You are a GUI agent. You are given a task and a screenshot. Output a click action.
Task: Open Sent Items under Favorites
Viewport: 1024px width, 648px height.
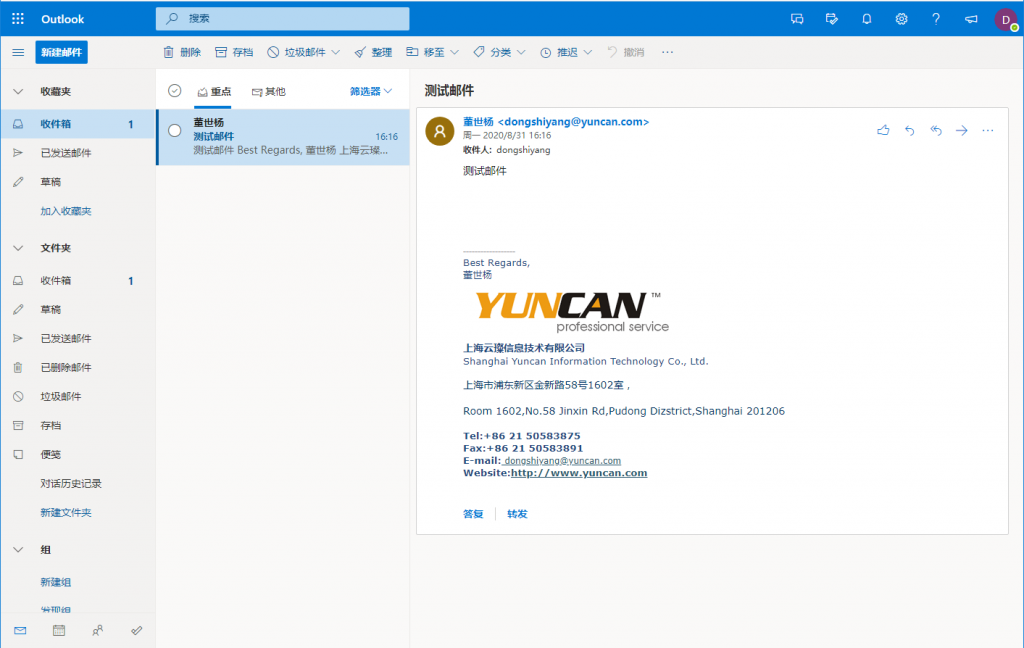click(x=78, y=153)
